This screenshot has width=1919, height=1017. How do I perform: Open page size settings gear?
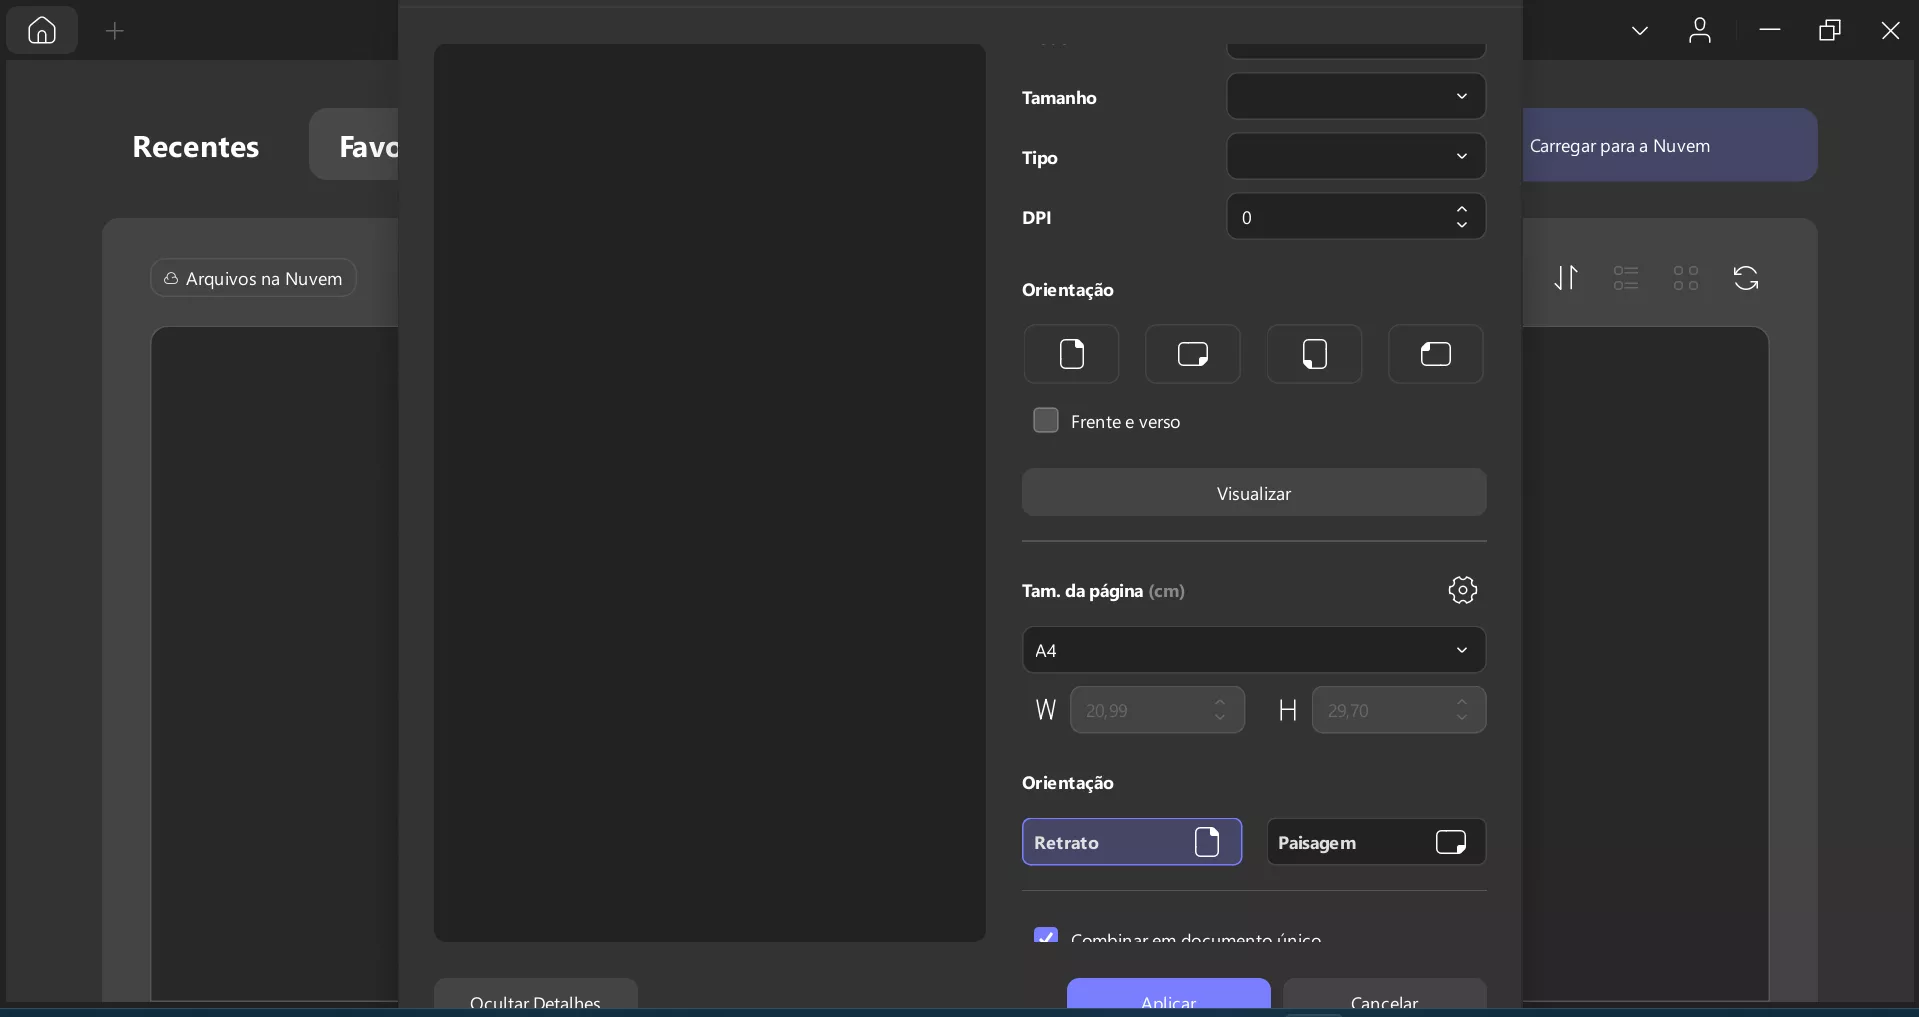point(1462,590)
